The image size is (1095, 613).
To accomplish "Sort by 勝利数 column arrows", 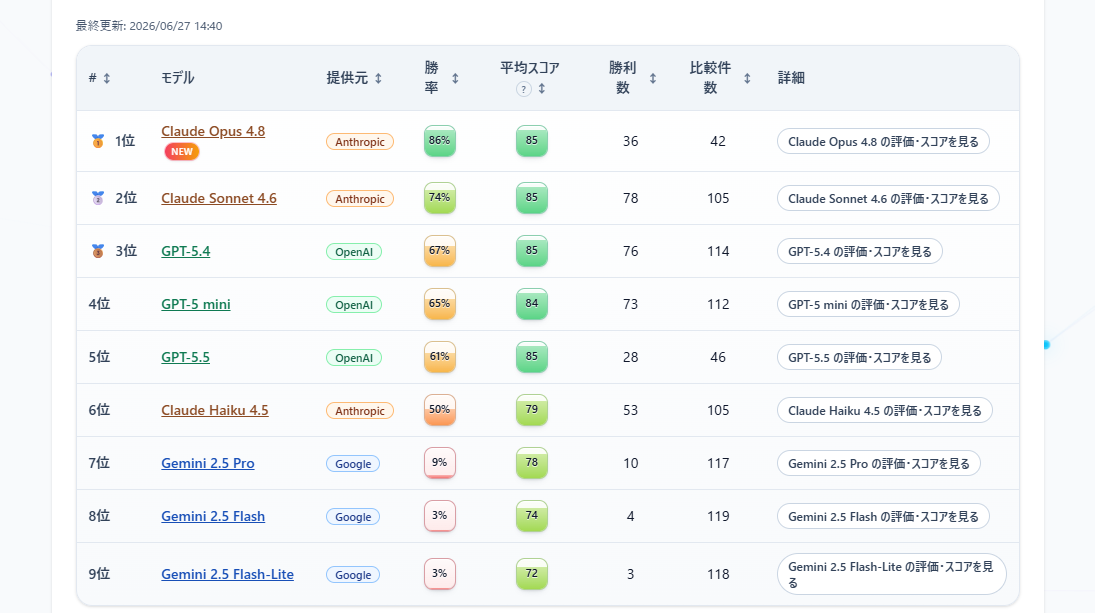I will click(x=653, y=78).
